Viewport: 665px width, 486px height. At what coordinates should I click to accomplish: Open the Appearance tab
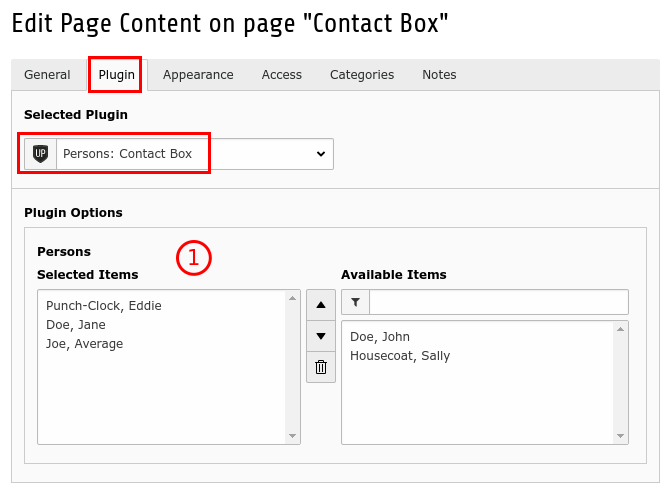(x=198, y=75)
